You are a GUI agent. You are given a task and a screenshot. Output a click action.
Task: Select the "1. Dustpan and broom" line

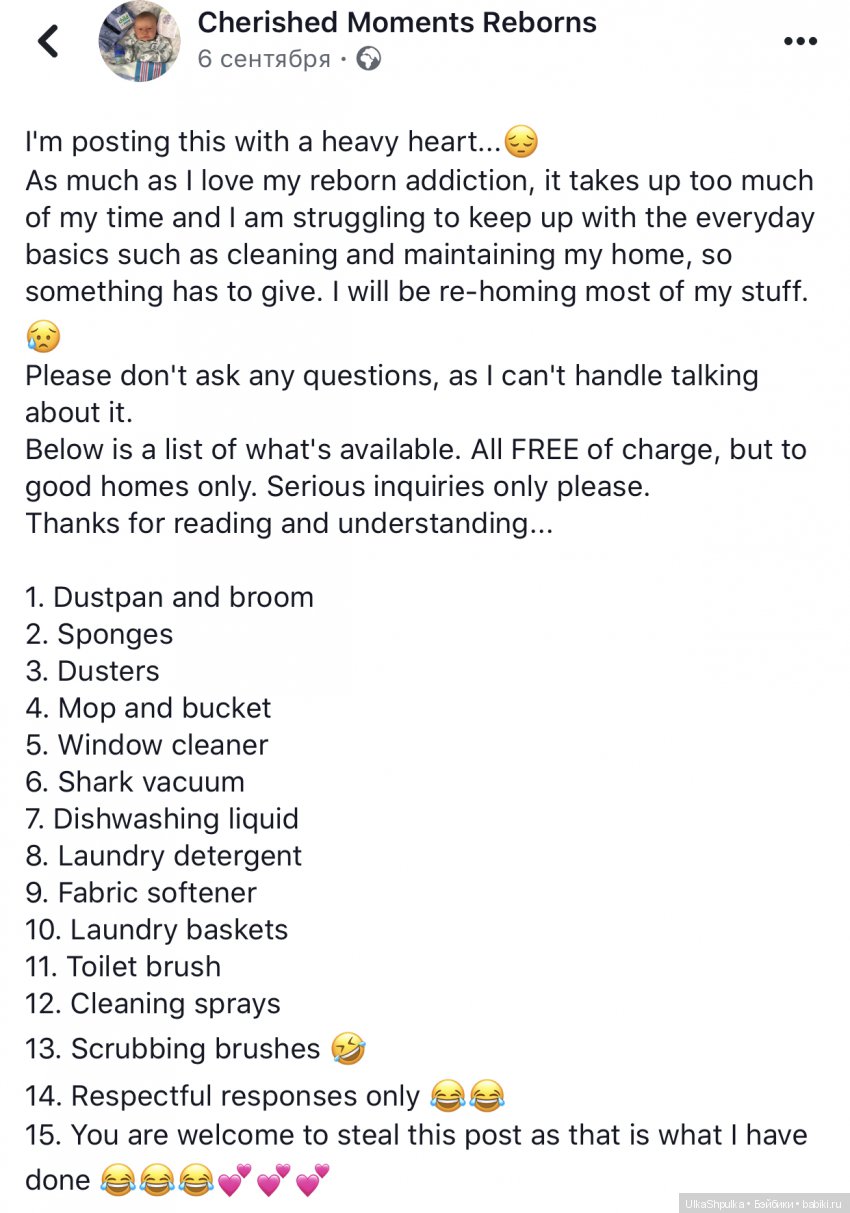tap(169, 597)
